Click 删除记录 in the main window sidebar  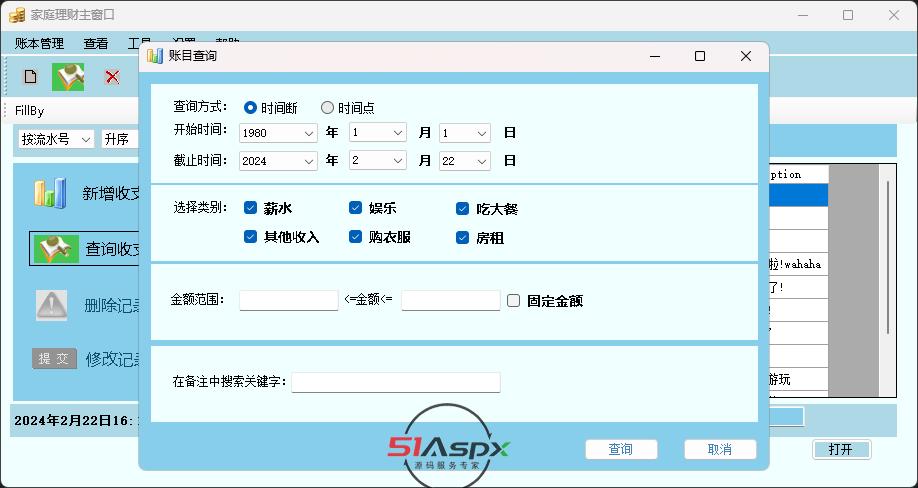pyautogui.click(x=114, y=305)
